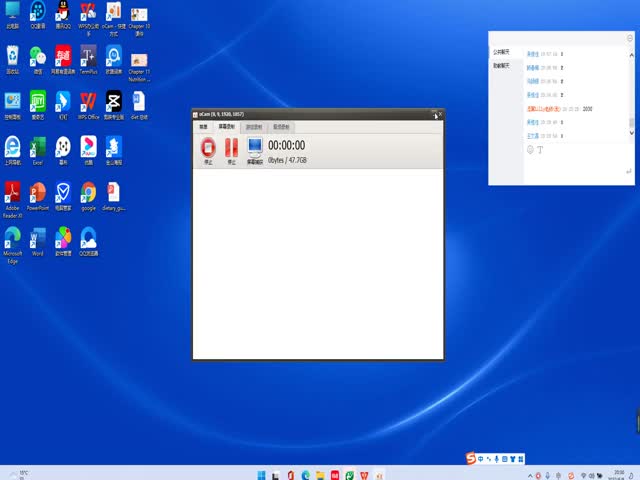This screenshot has height=480, width=640.
Task: Open the PowerPoint desktop shortcut
Action: 38,193
